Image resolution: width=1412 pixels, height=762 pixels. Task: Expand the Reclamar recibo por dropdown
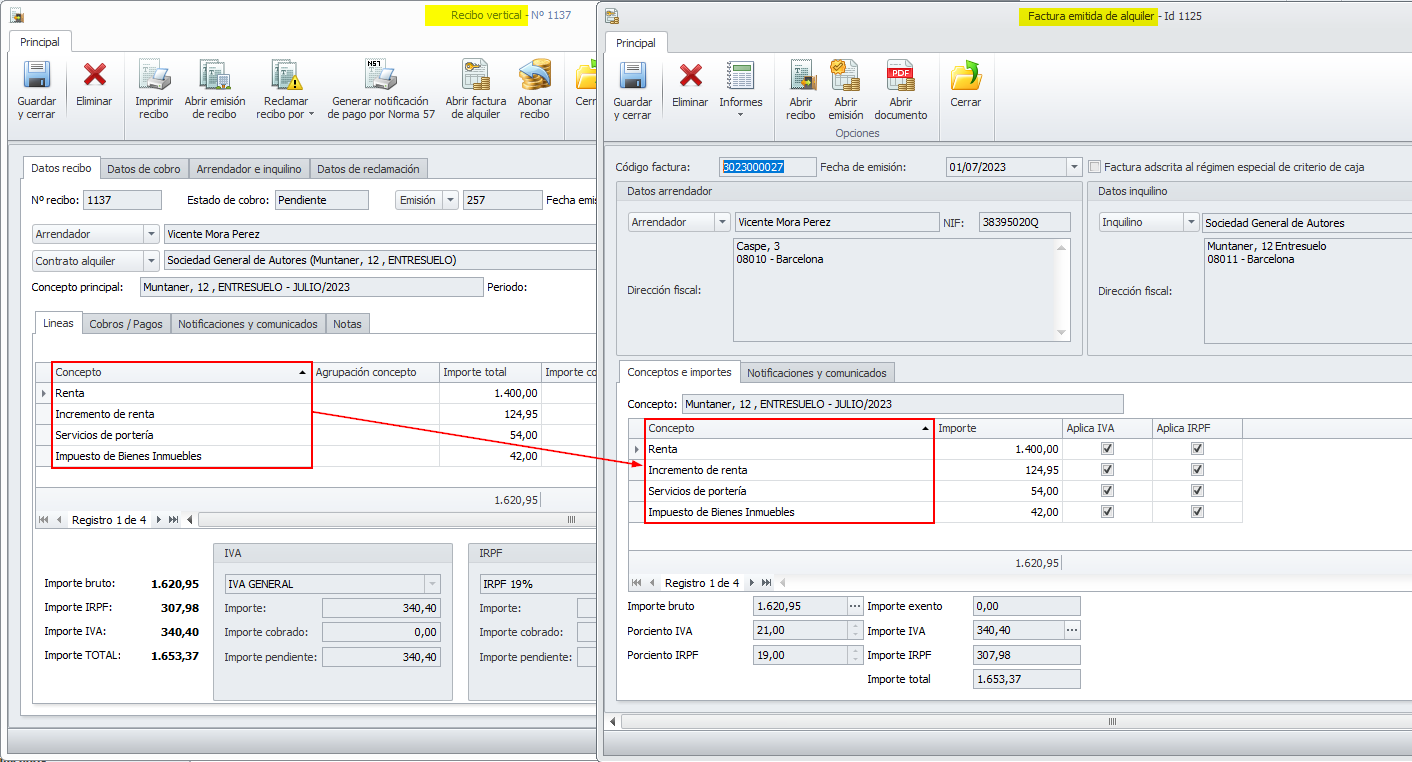(311, 114)
